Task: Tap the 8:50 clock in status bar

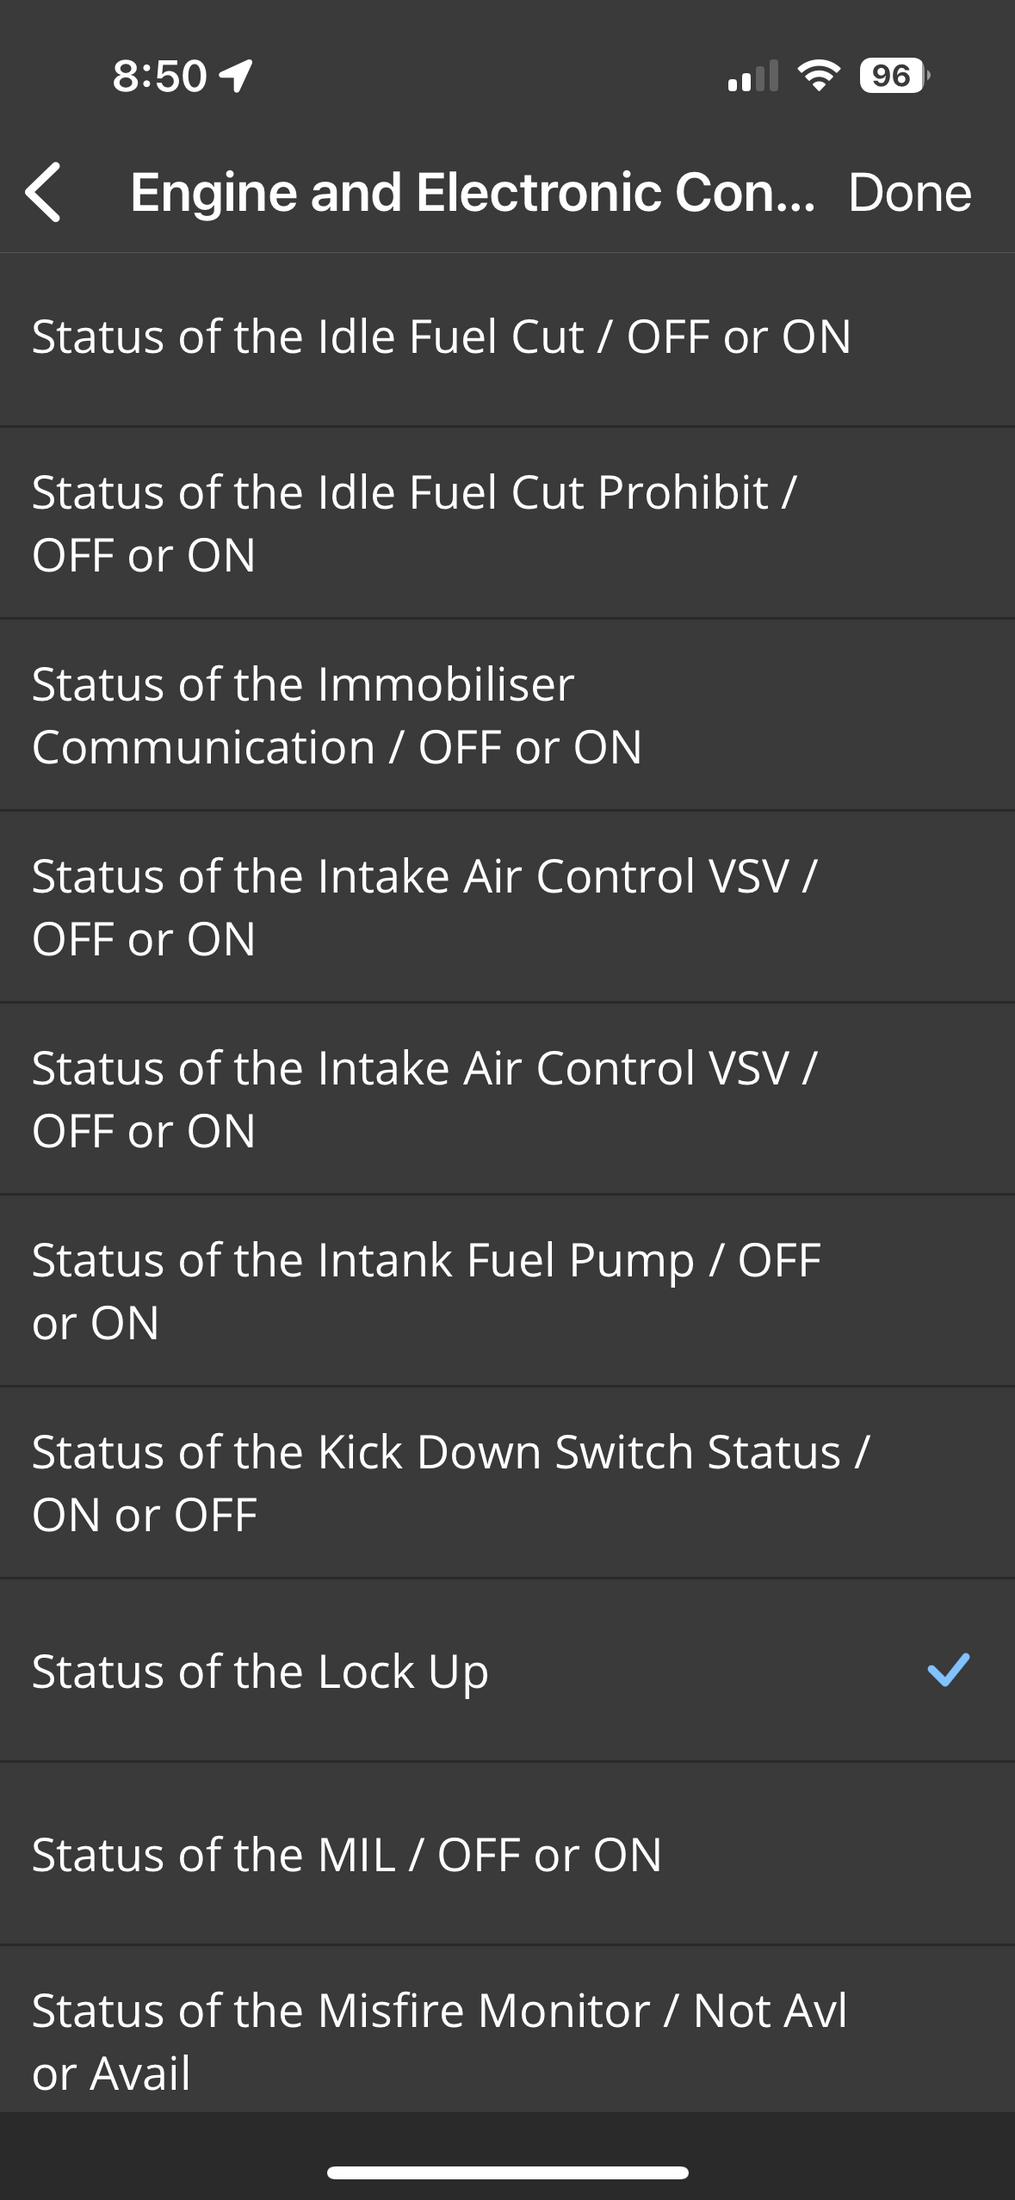Action: tap(159, 76)
